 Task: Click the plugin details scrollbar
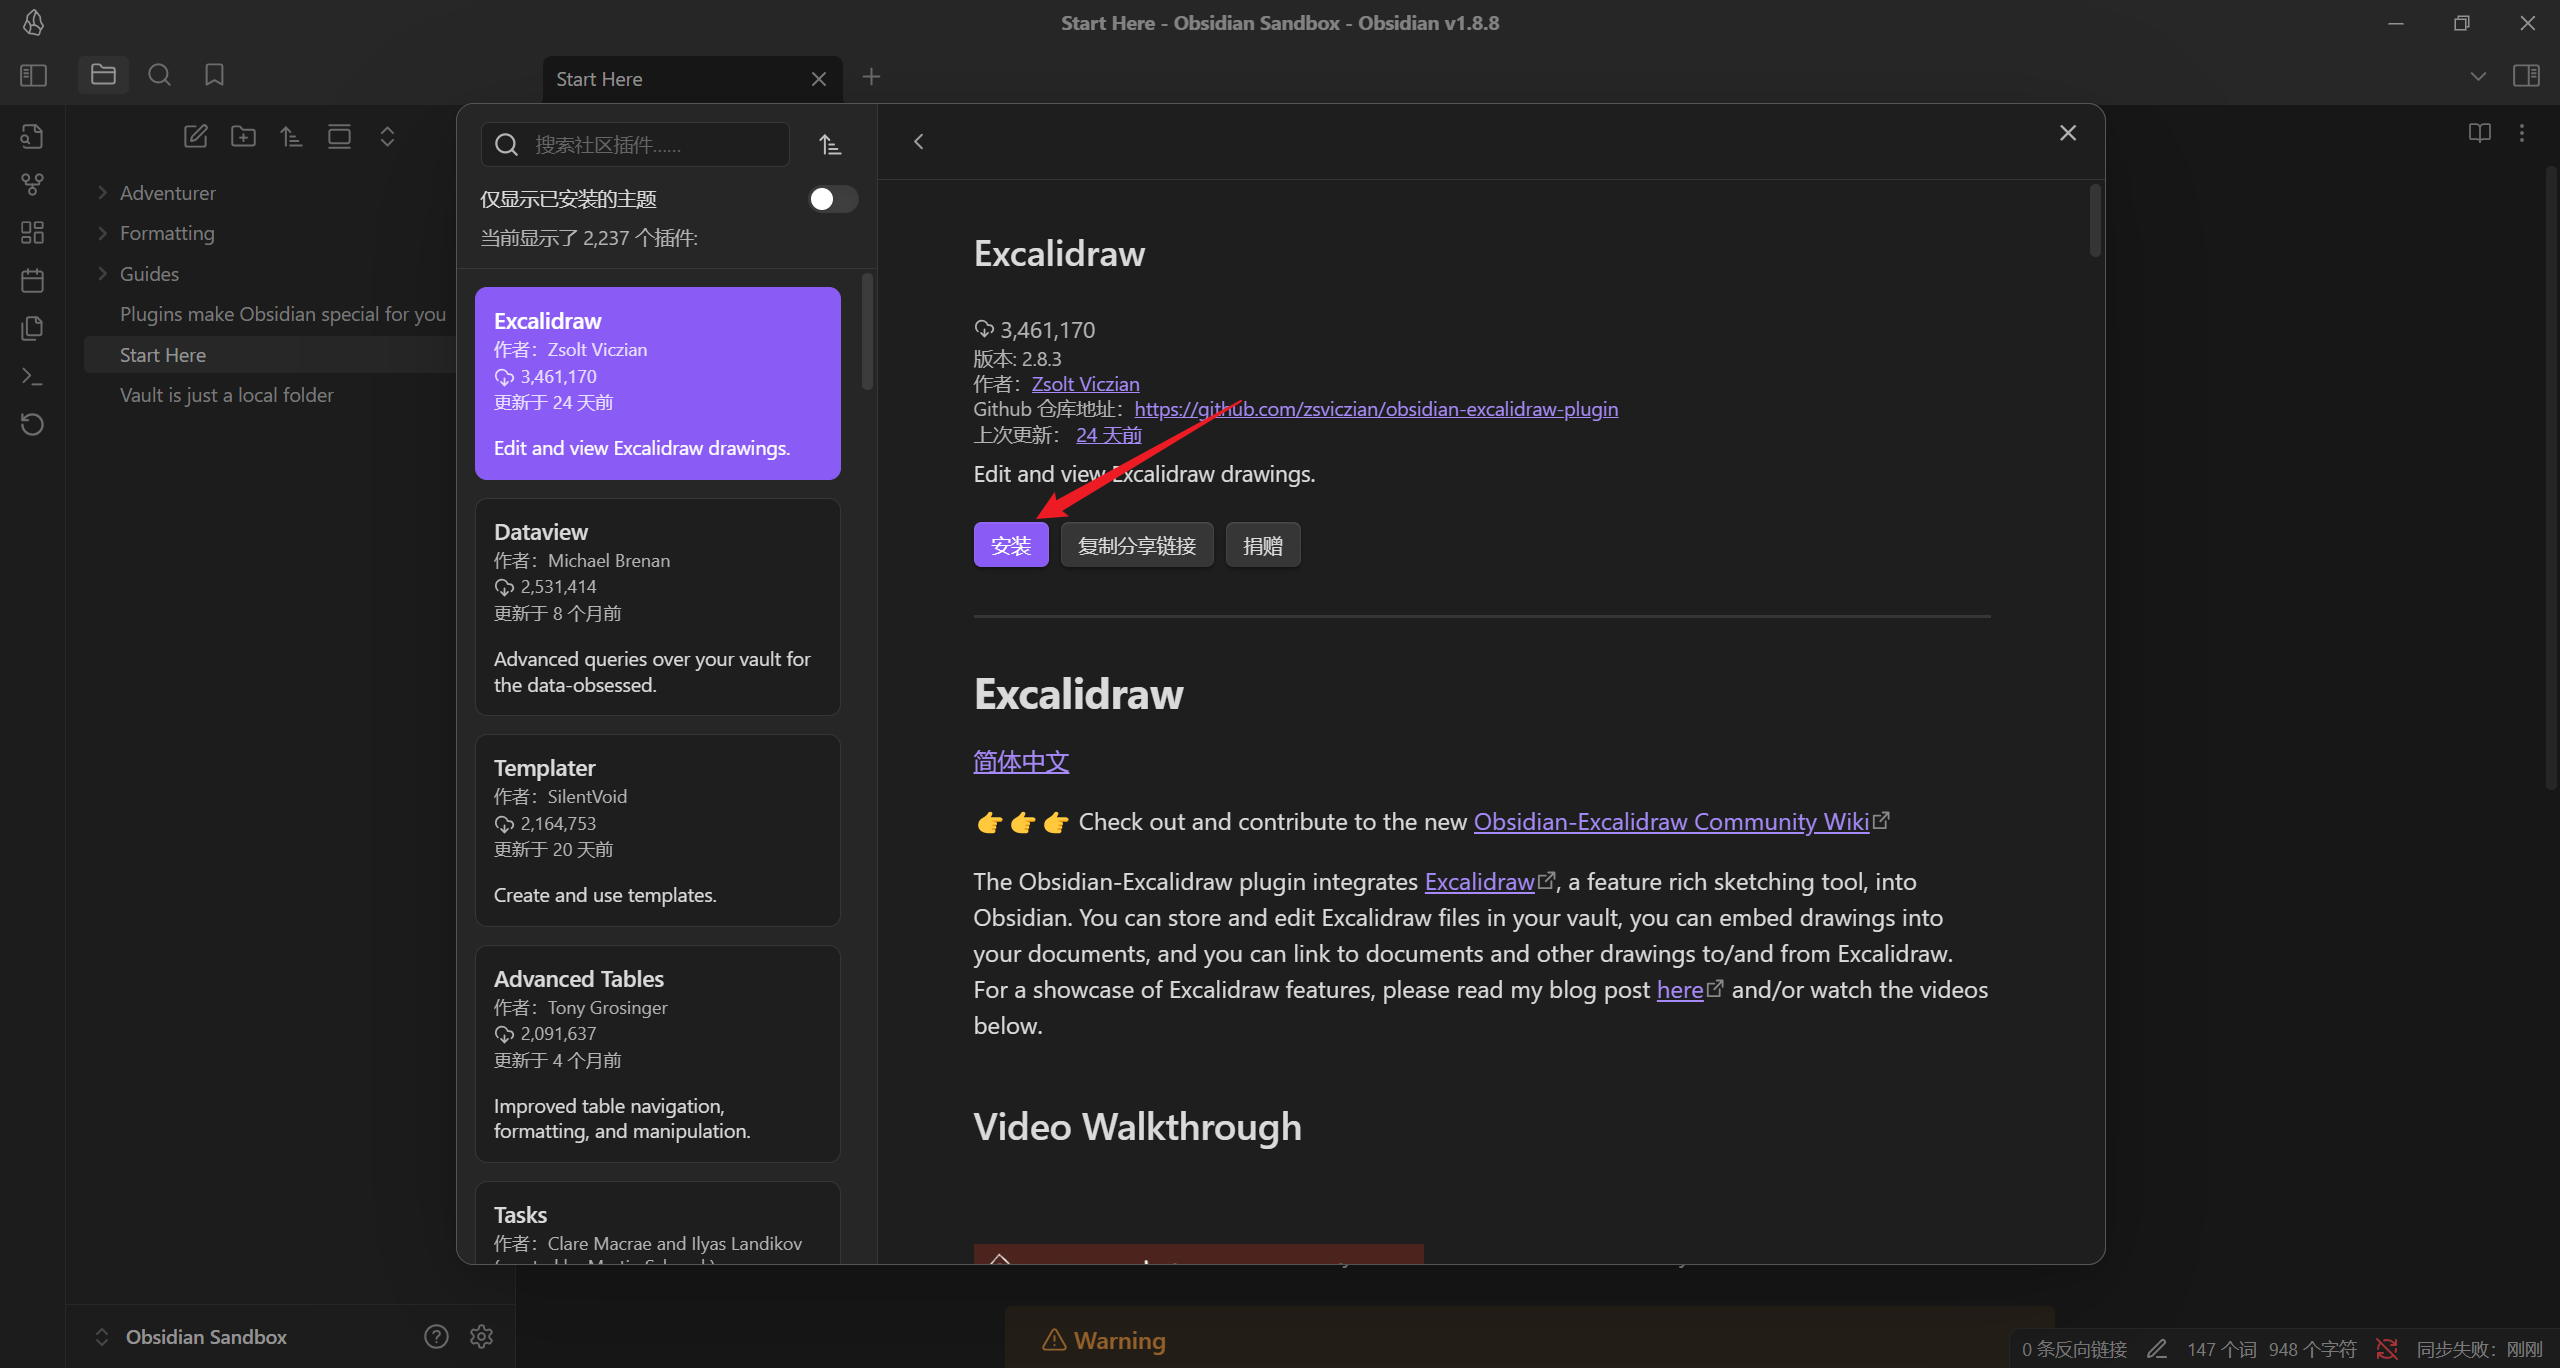click(2095, 220)
